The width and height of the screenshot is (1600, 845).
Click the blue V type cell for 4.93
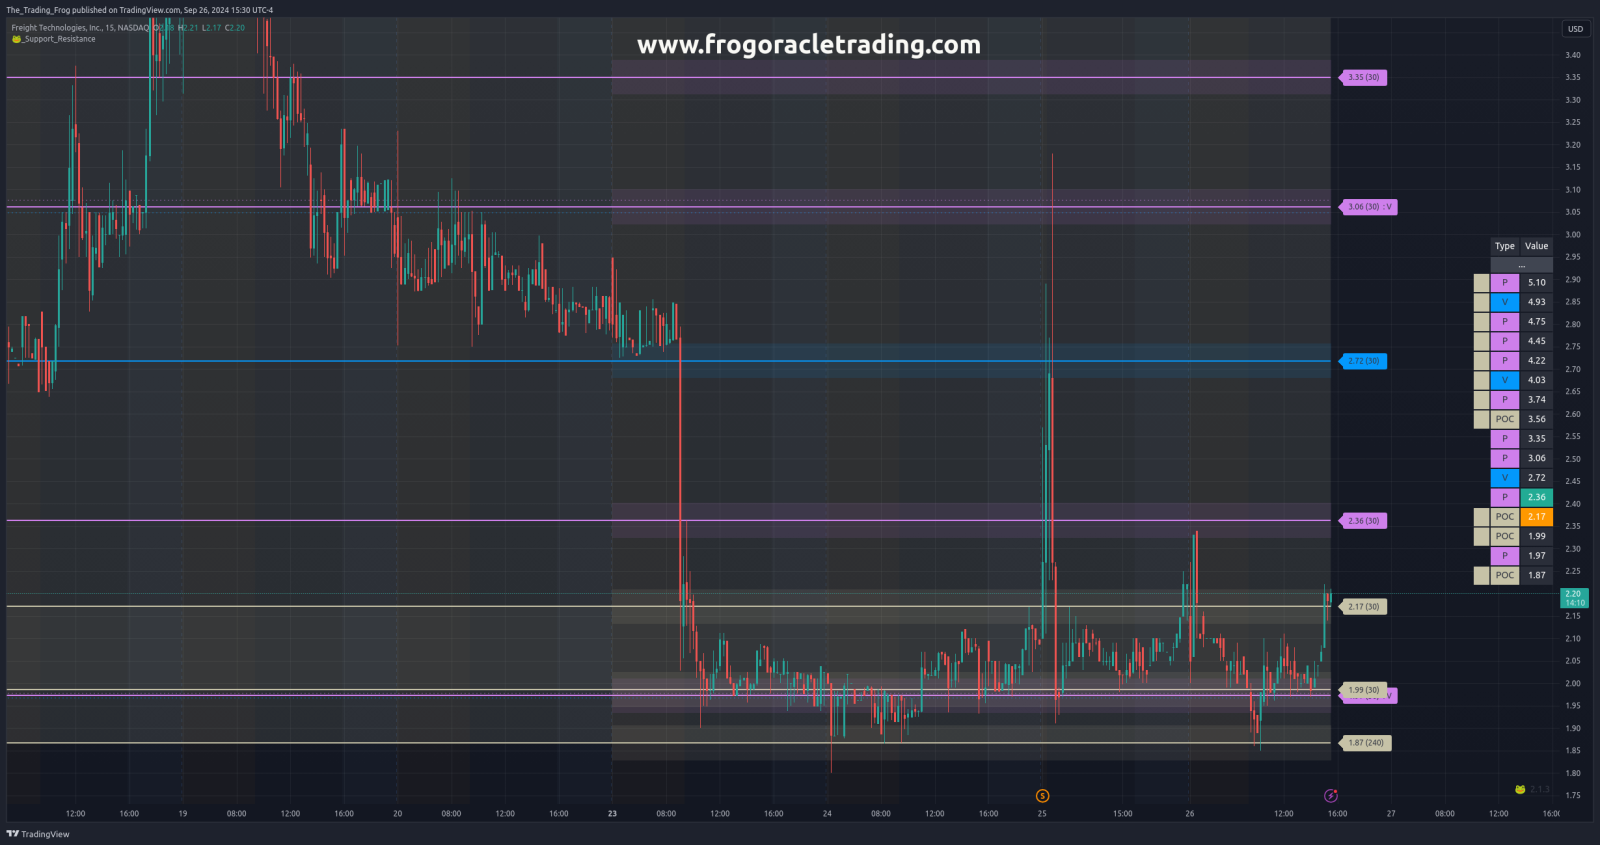[1505, 302]
